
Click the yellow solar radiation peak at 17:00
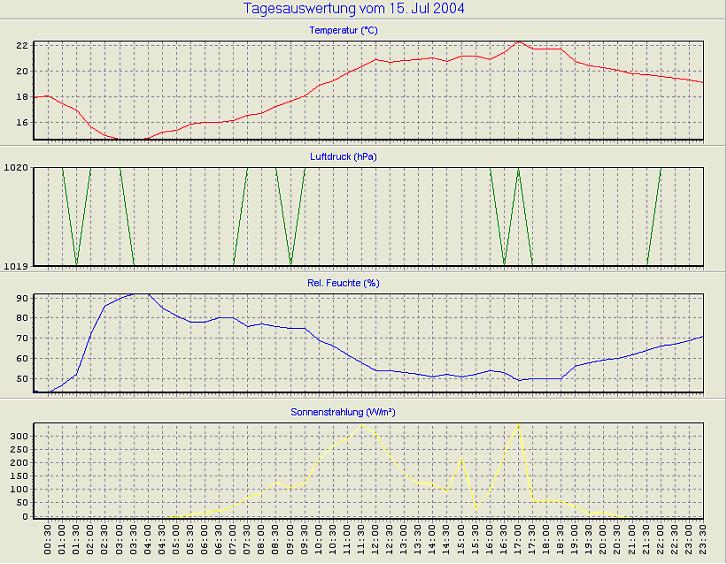518,424
